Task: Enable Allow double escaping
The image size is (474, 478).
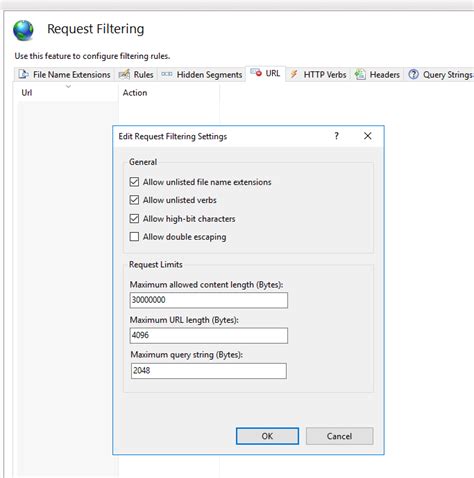Action: (x=134, y=237)
